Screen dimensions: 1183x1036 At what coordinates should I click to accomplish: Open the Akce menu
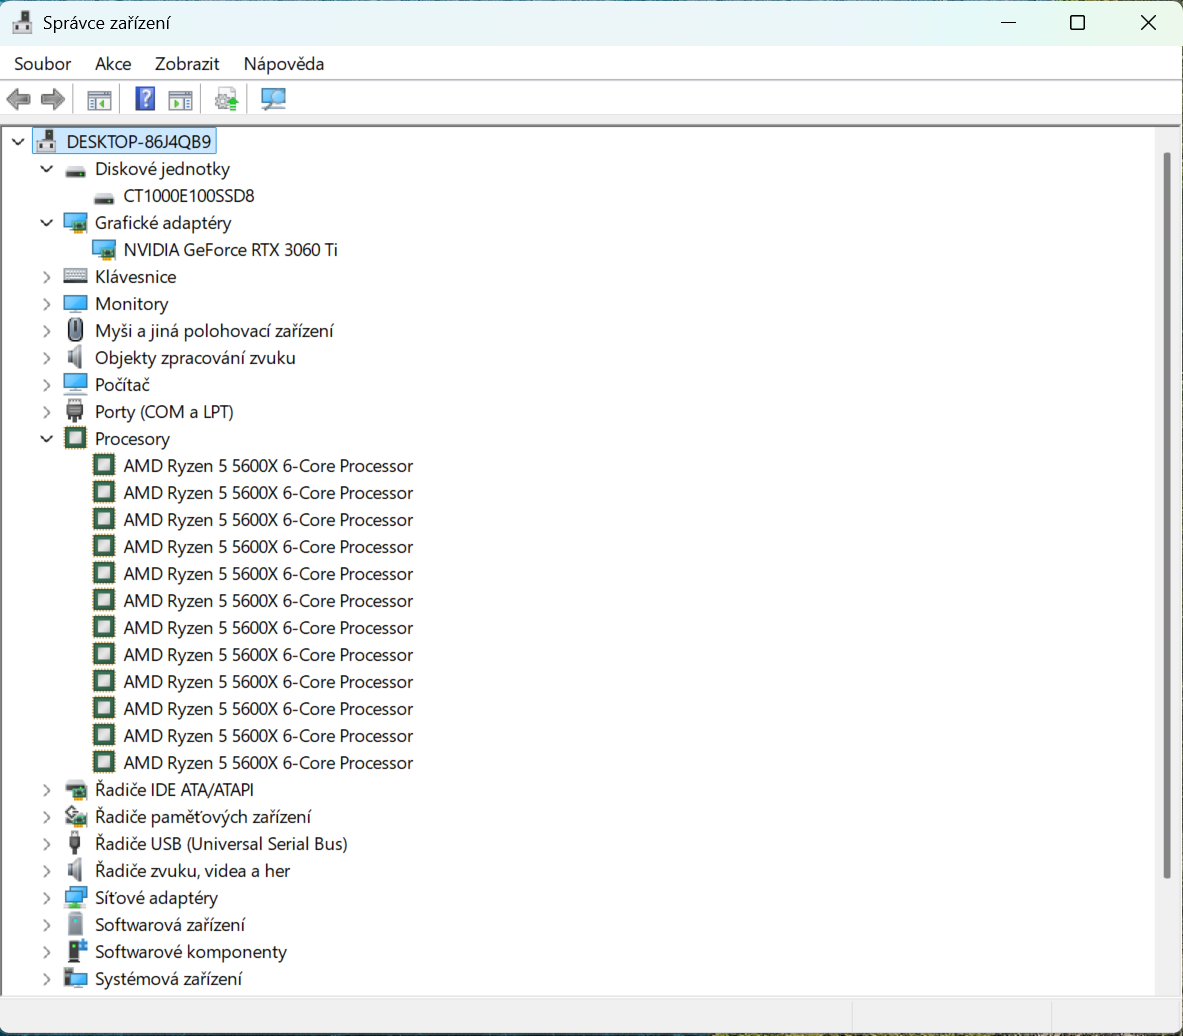pos(113,64)
